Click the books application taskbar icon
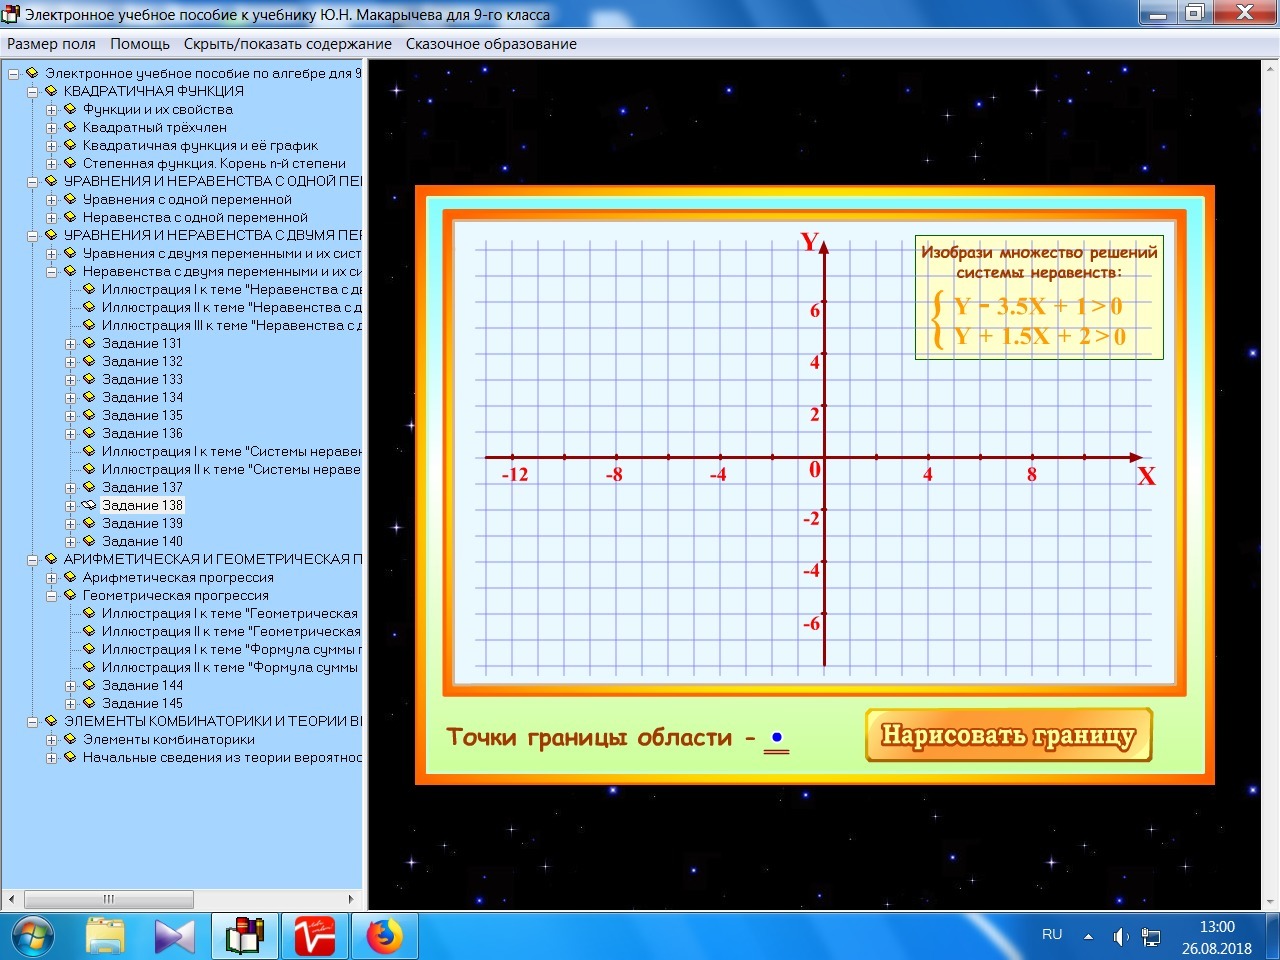The width and height of the screenshot is (1280, 960). (245, 936)
